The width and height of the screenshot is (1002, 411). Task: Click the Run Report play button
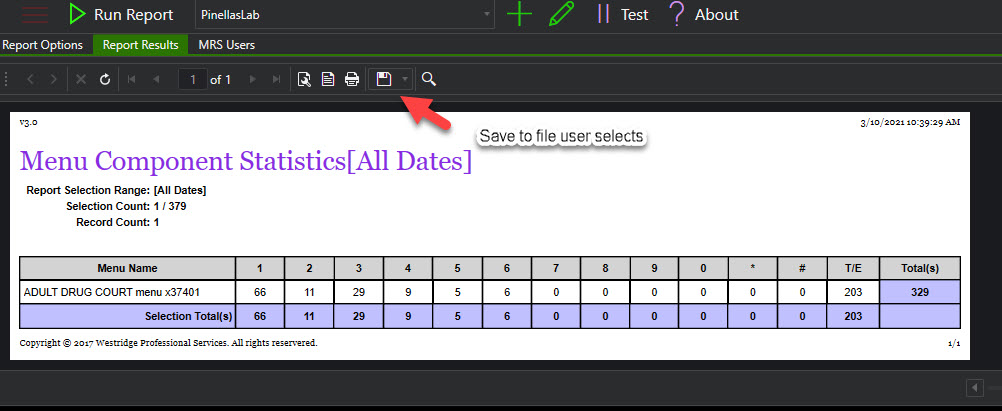point(77,14)
